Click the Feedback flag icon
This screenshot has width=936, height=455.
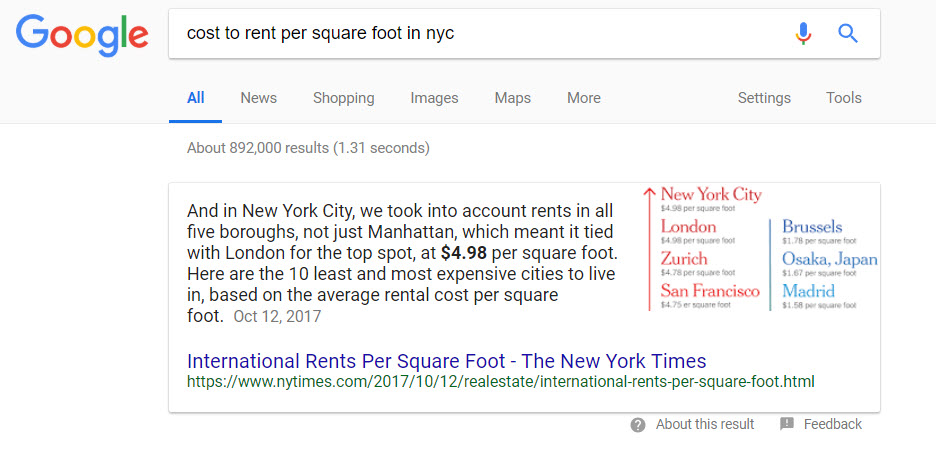787,424
